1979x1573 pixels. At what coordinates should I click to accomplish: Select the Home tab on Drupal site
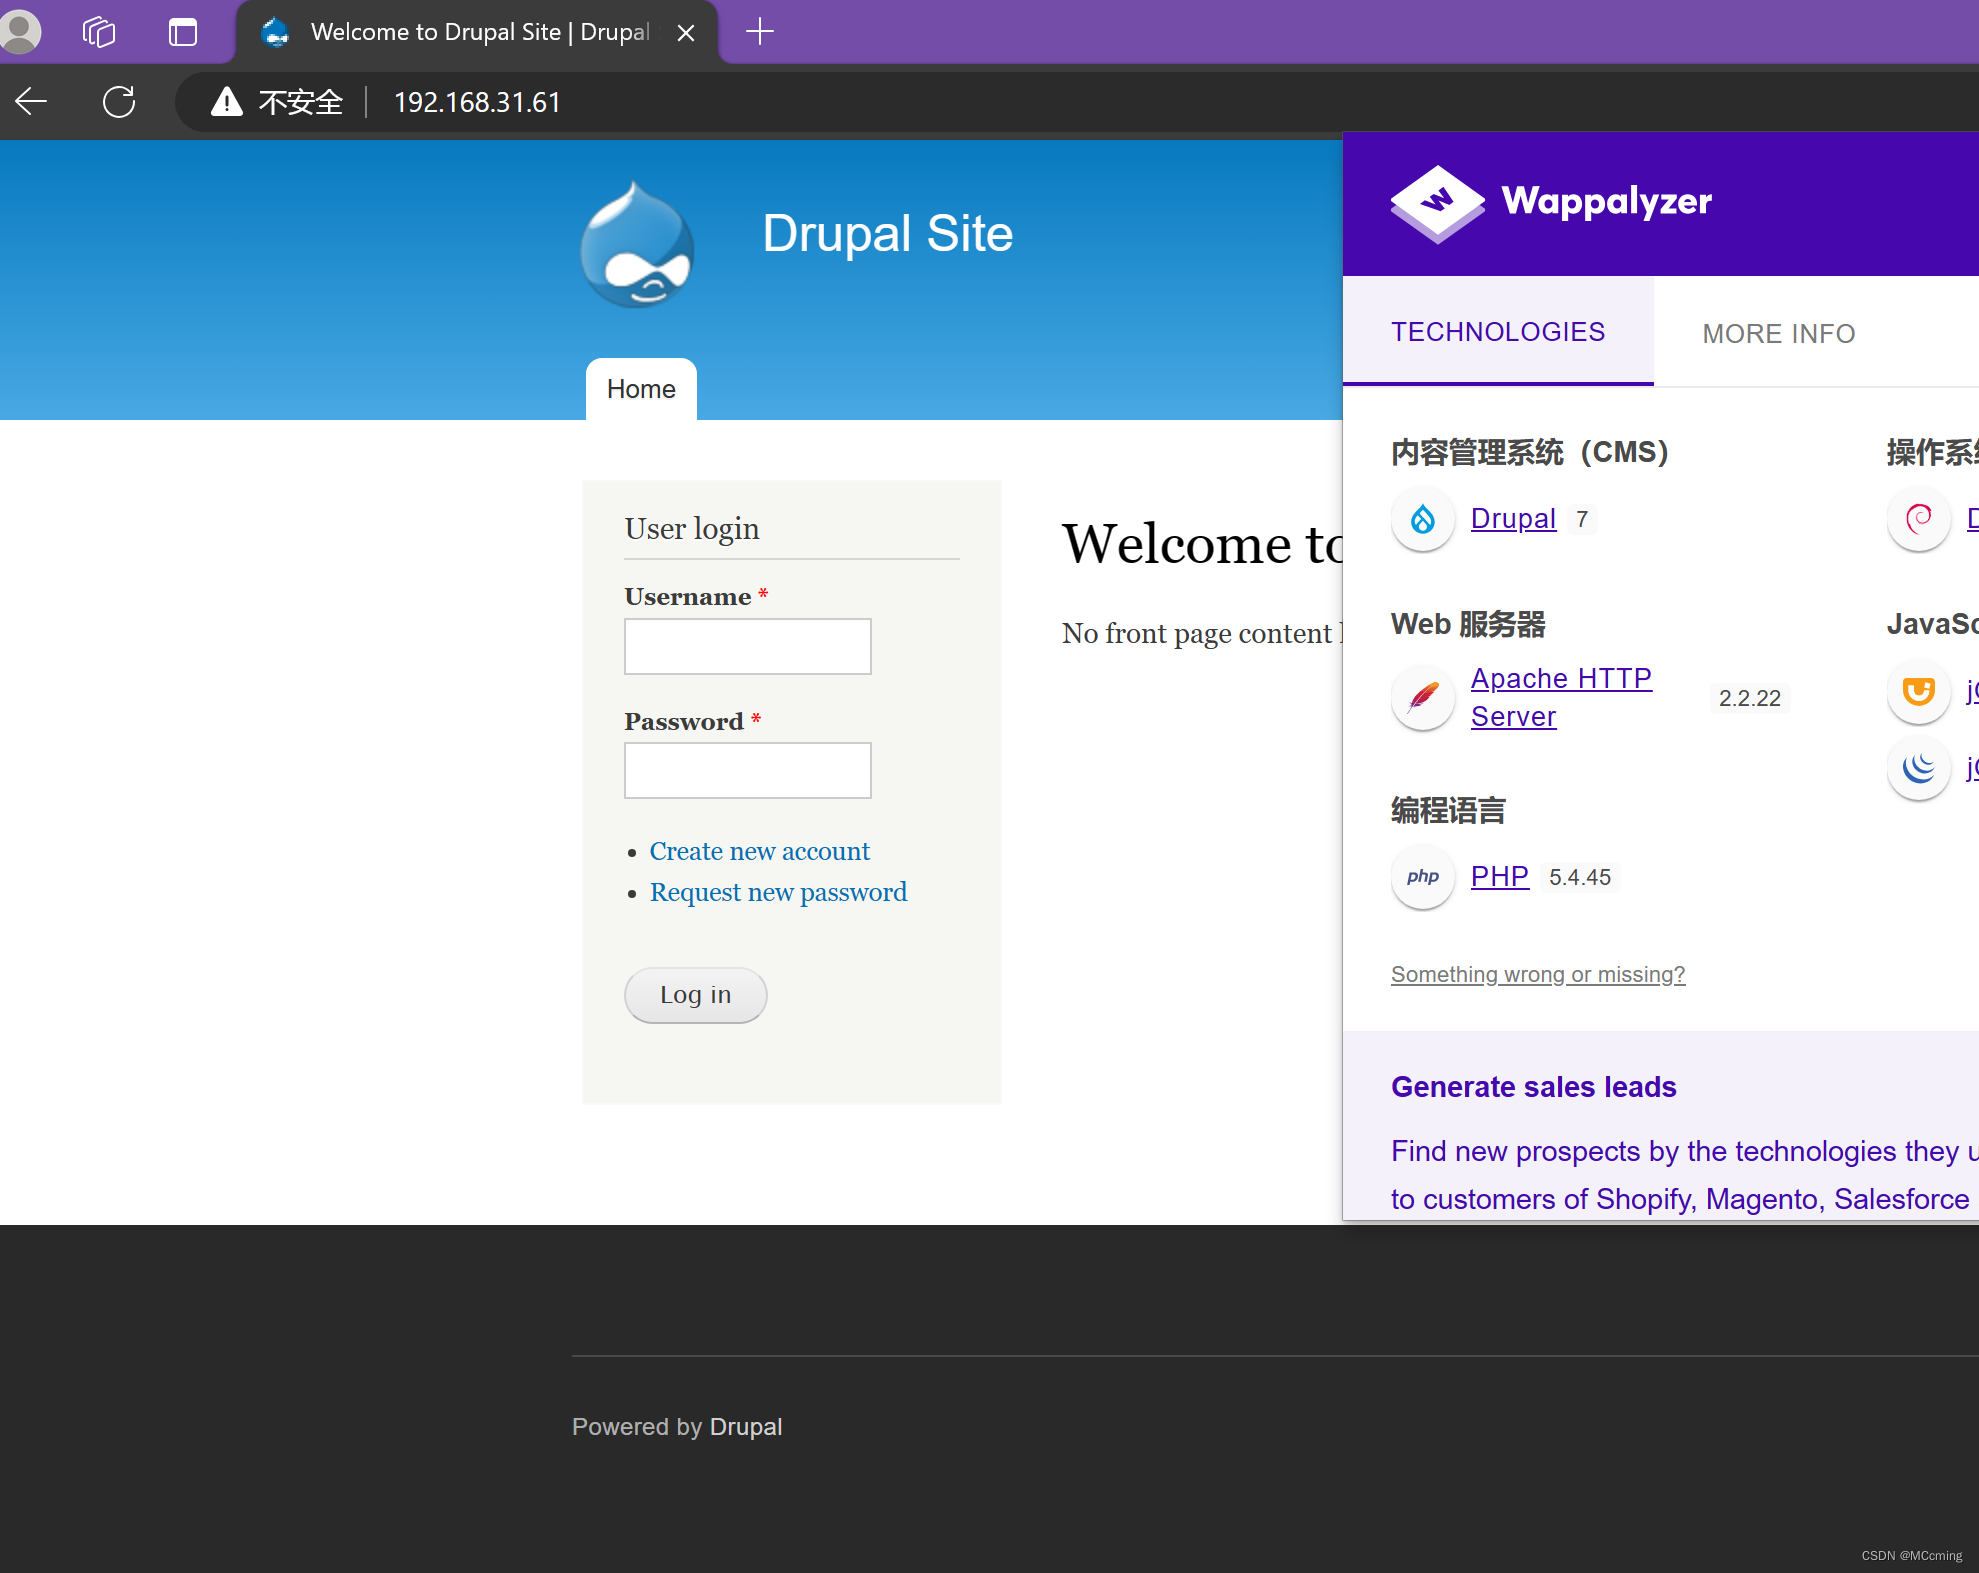pyautogui.click(x=641, y=389)
